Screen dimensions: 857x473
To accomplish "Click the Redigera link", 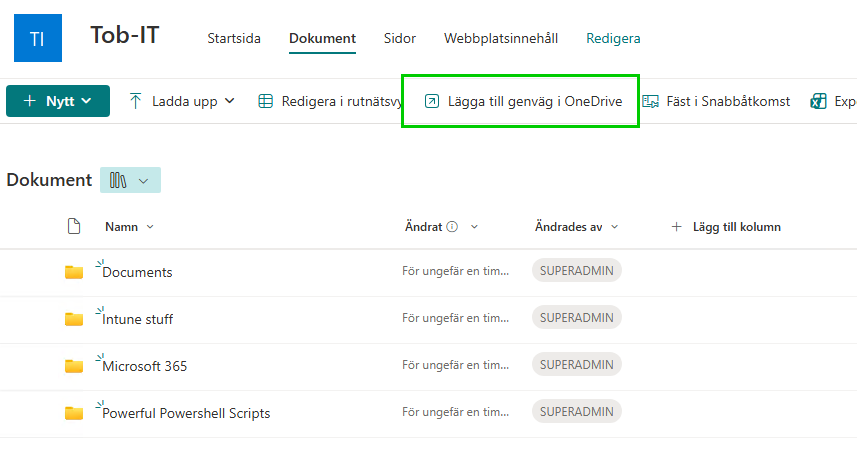I will click(613, 39).
